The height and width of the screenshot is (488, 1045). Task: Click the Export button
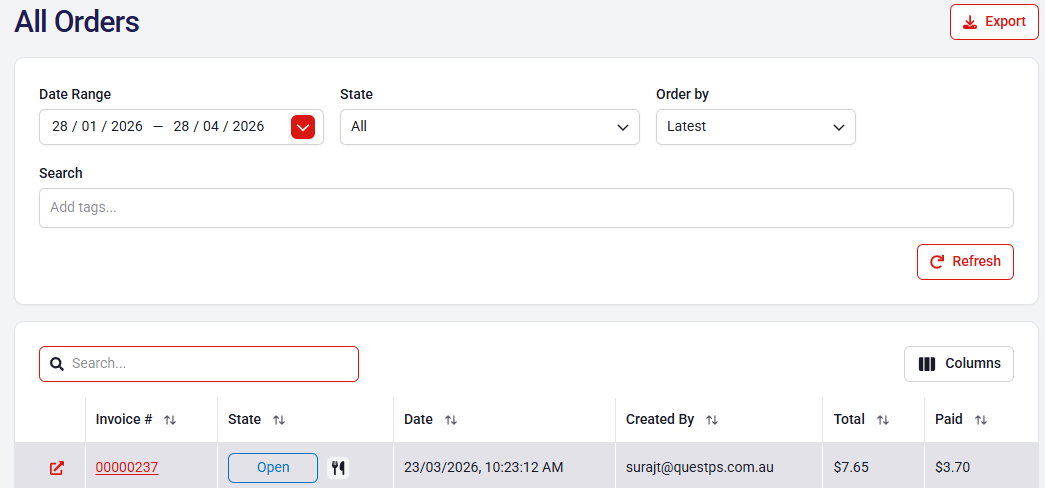pyautogui.click(x=994, y=22)
